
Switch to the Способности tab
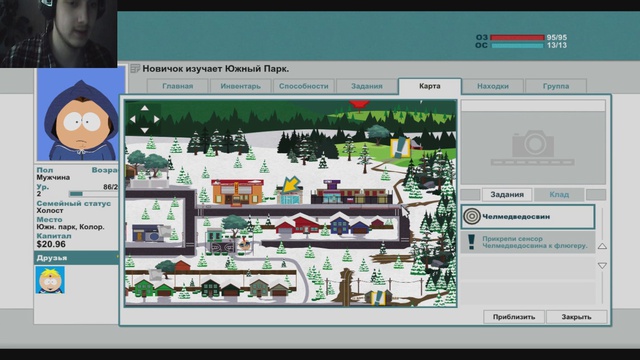303,86
